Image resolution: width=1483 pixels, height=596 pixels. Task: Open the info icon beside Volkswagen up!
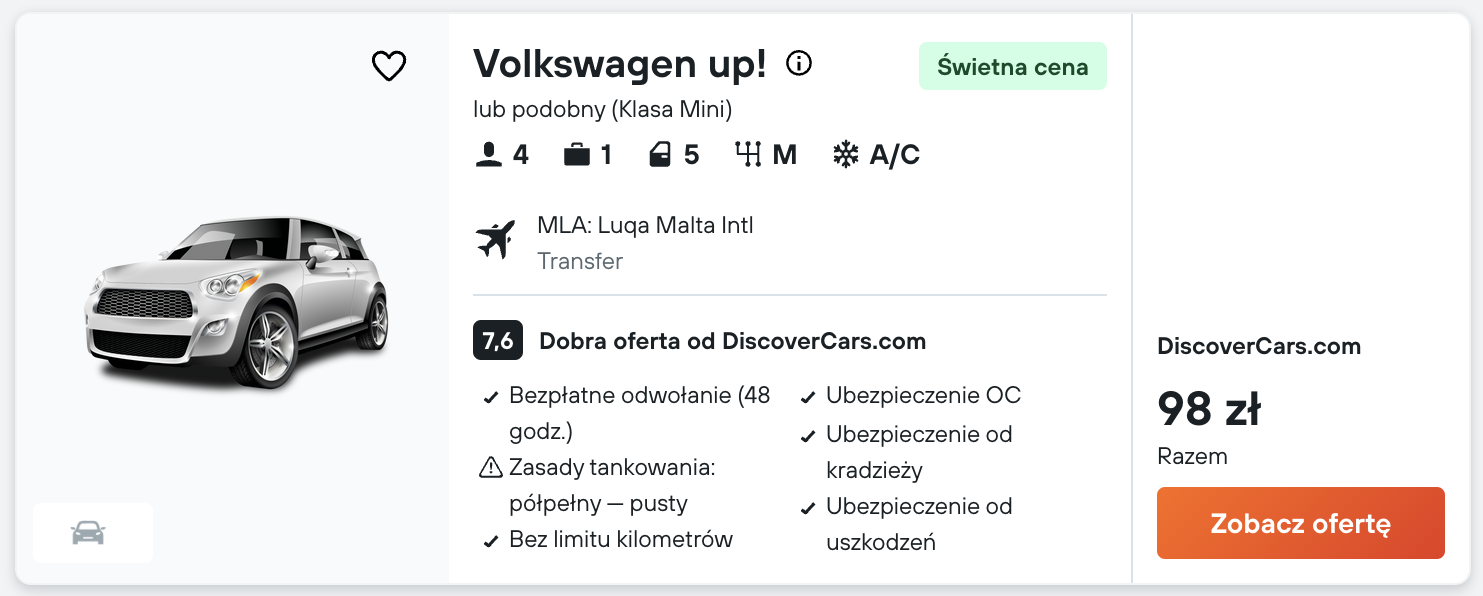799,64
